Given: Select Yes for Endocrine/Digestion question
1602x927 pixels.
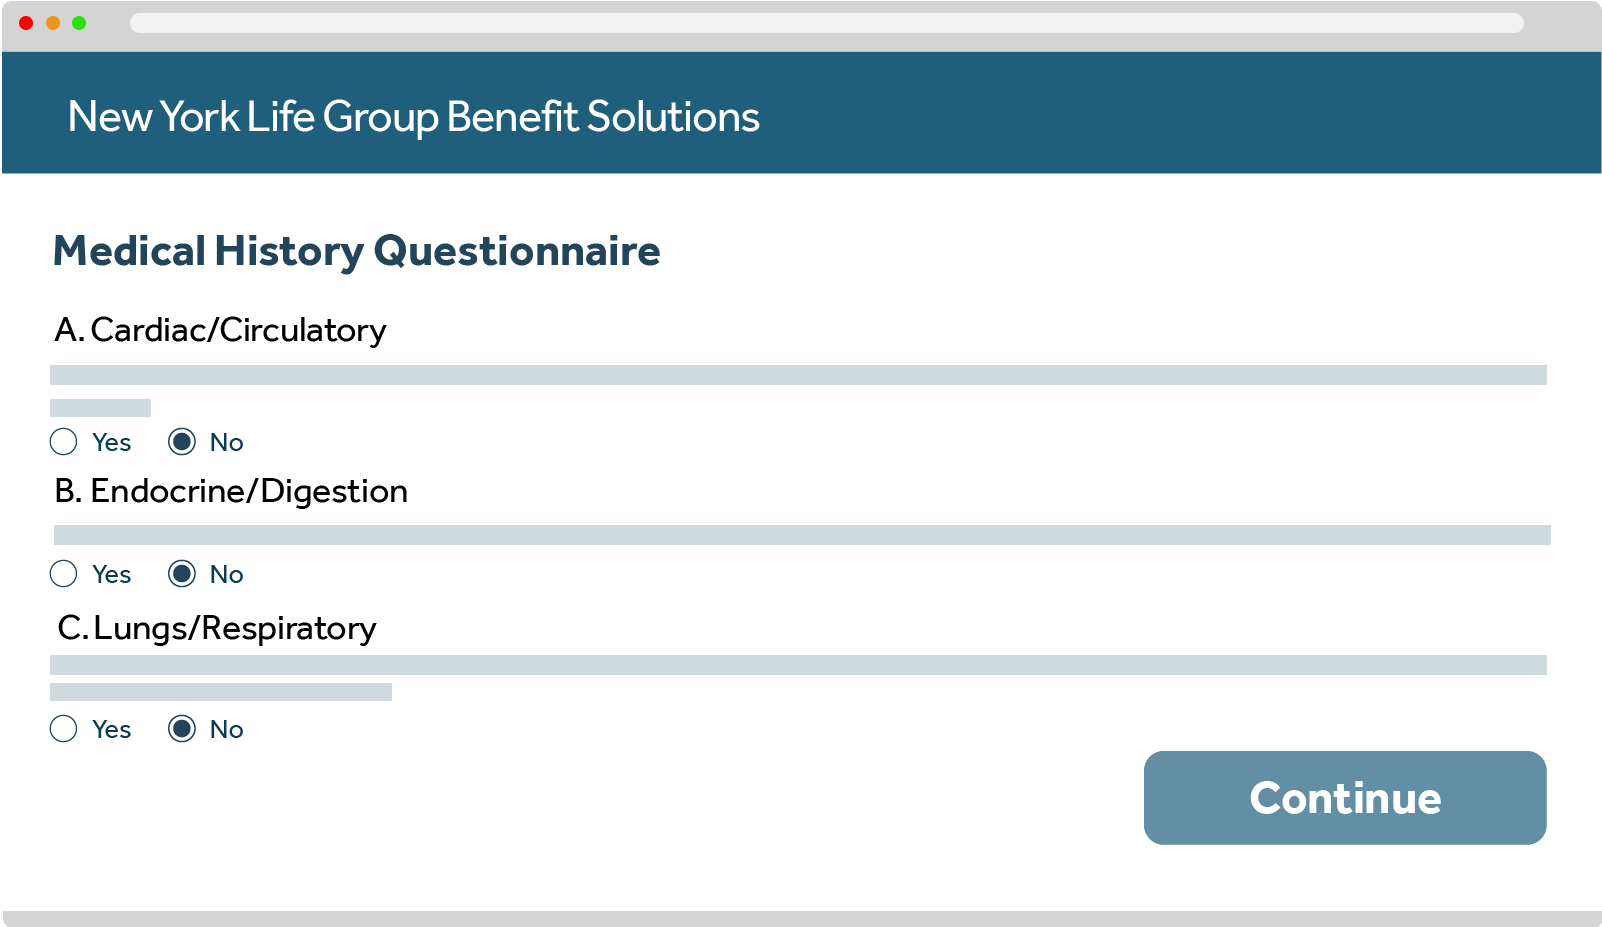Looking at the screenshot, I should 63,574.
